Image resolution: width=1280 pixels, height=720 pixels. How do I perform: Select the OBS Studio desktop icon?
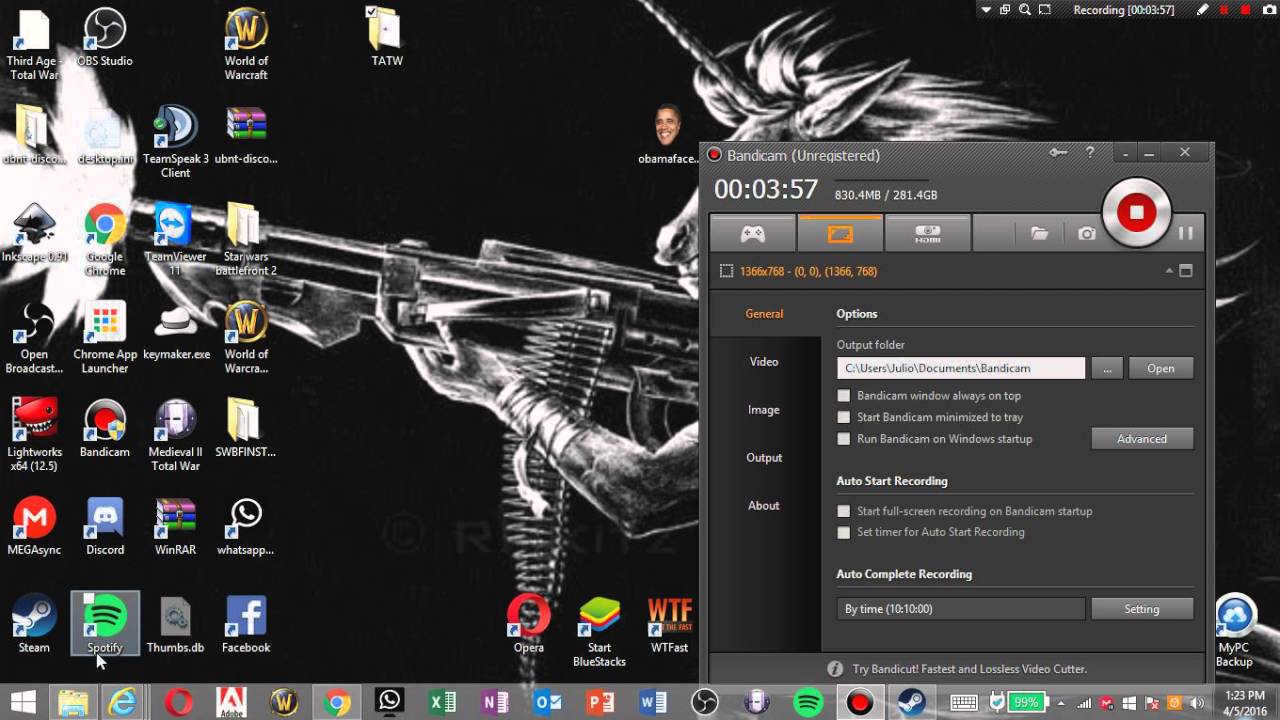coord(105,39)
